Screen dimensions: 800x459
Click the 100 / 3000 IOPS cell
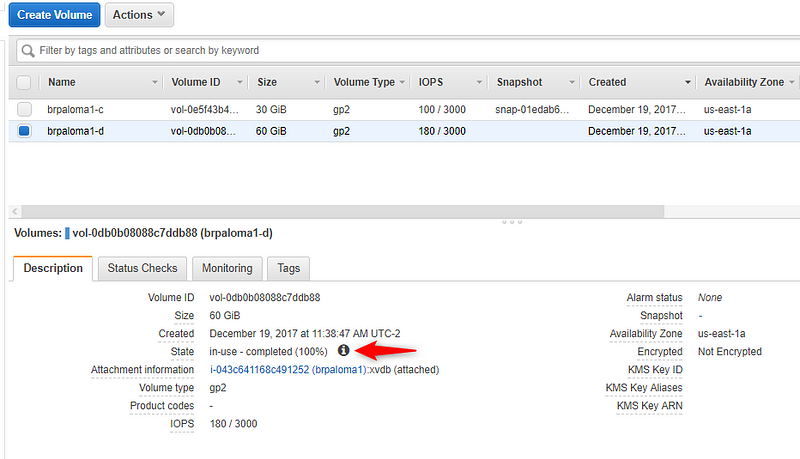(442, 110)
